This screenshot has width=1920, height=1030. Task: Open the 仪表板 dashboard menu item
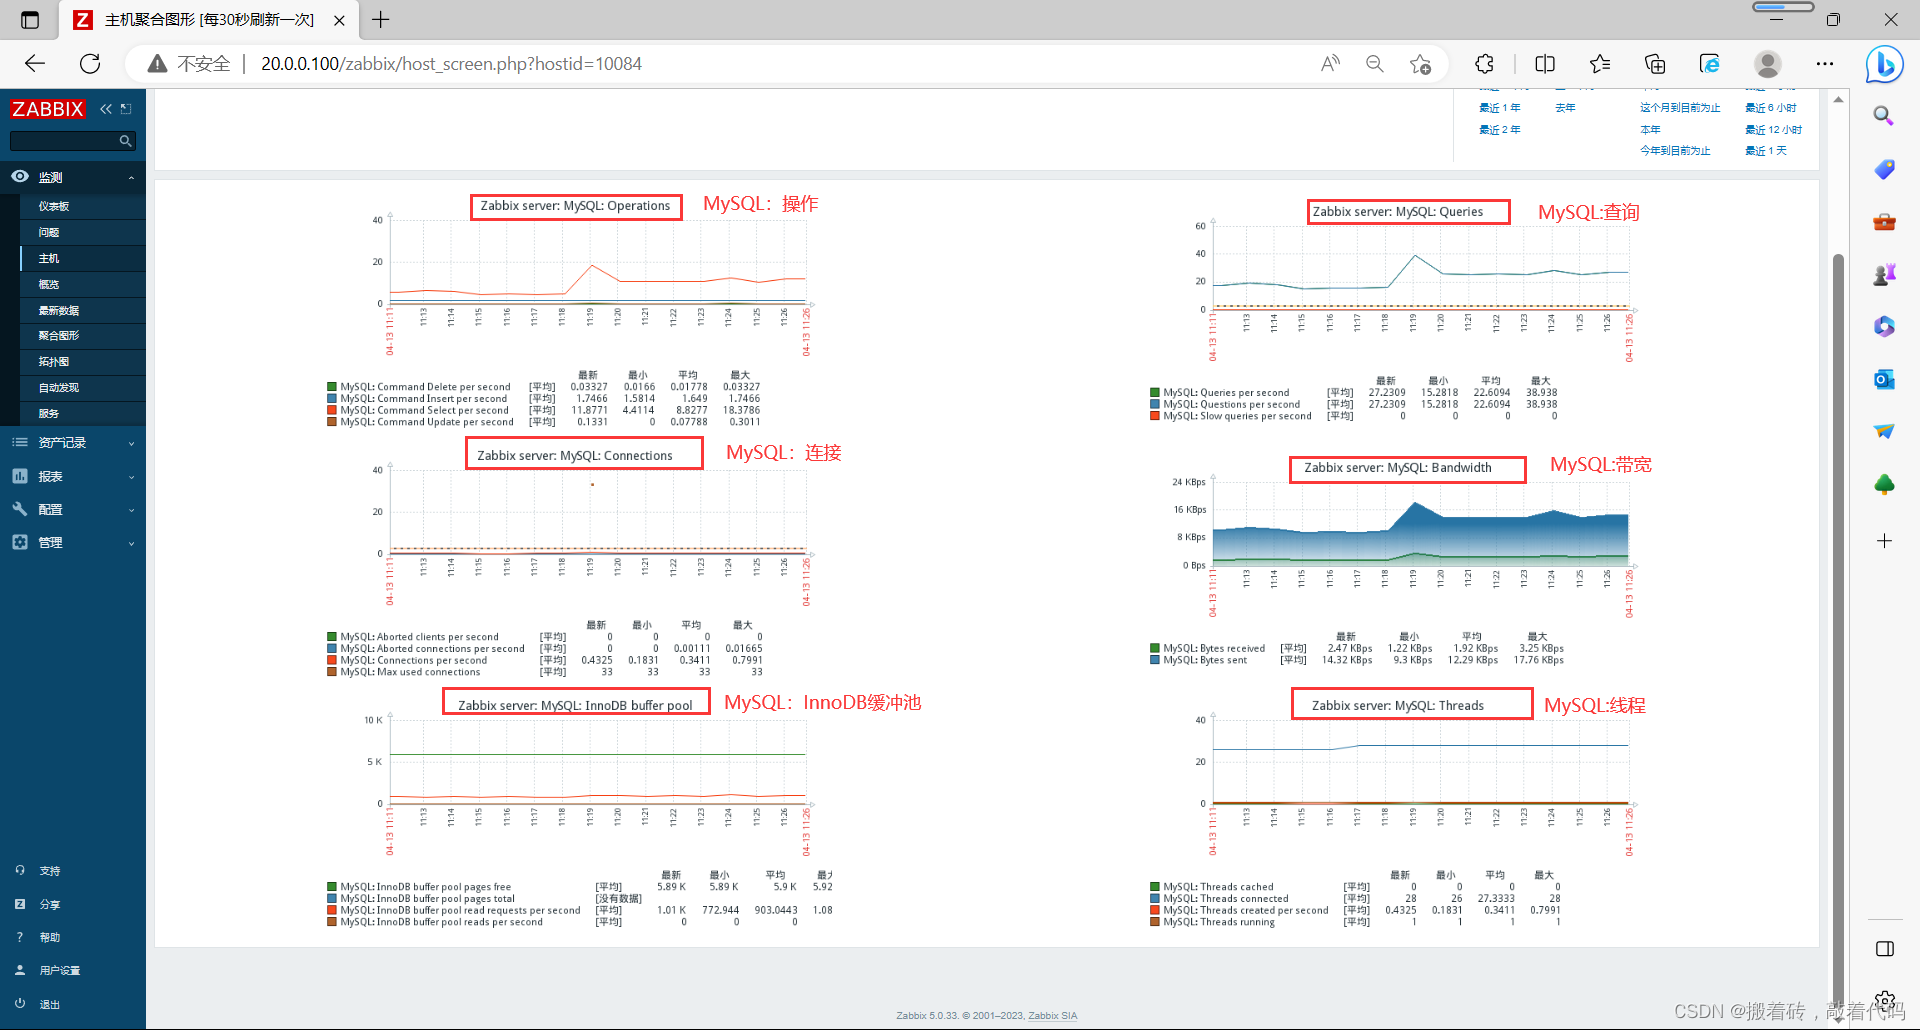[54, 206]
